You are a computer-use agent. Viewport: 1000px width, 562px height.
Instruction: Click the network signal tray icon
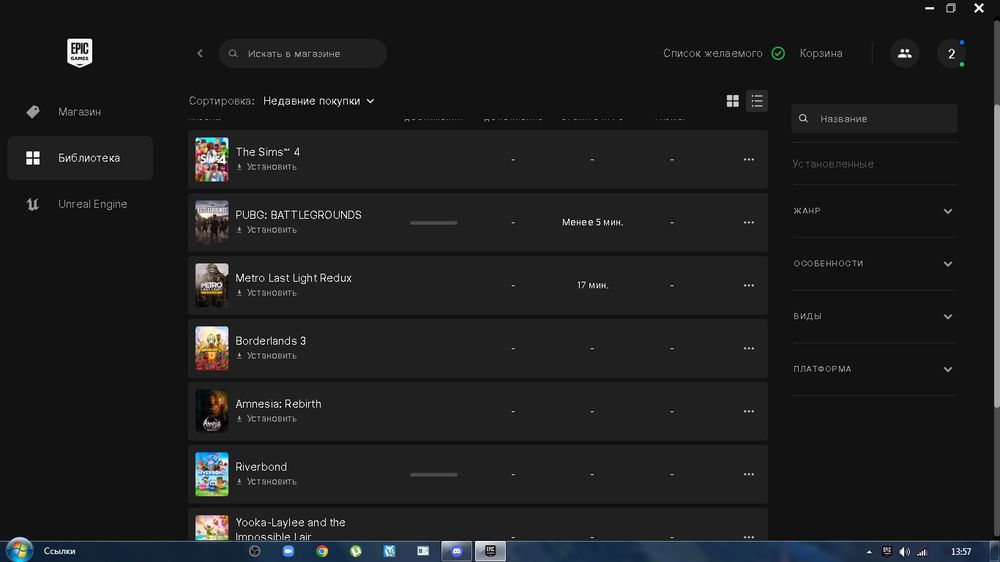[x=922, y=552]
